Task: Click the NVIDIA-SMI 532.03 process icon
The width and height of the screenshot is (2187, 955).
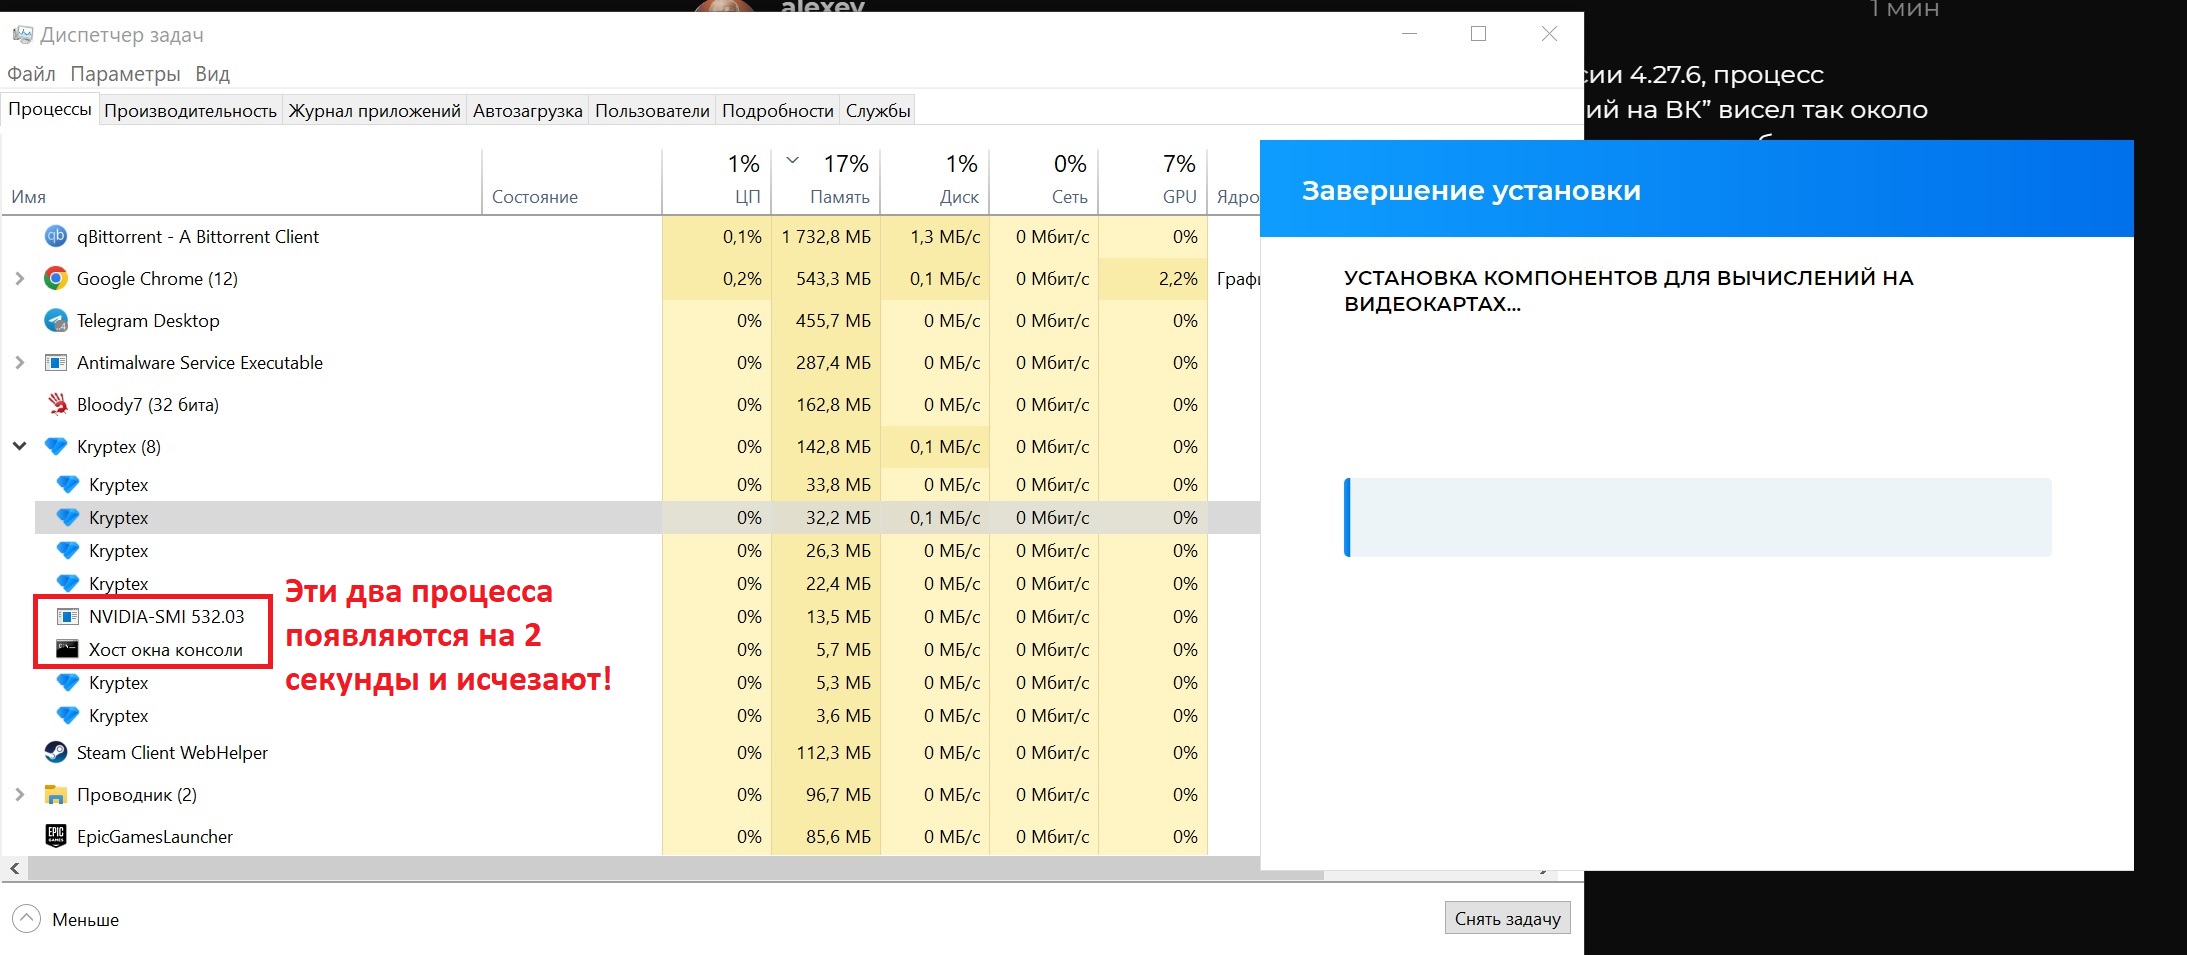Action: tap(67, 617)
